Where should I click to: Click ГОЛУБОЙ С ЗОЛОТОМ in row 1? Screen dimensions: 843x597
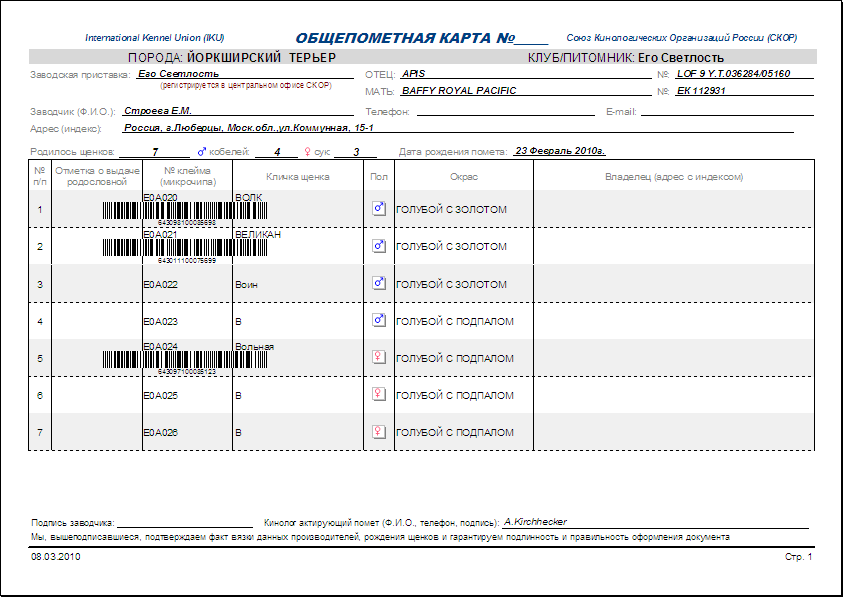tap(451, 209)
